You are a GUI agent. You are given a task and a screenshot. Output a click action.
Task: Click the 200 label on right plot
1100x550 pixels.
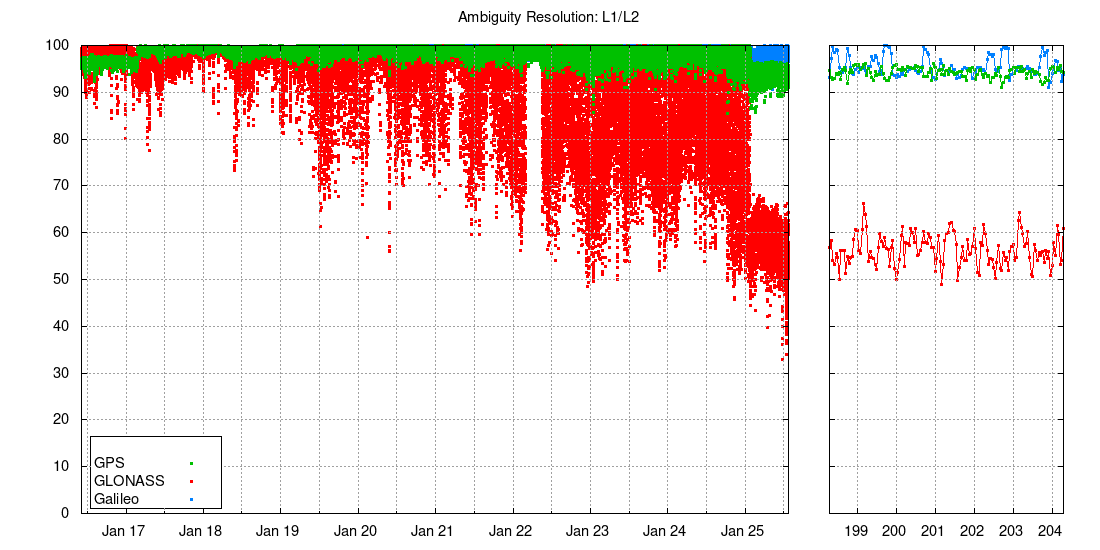point(895,530)
